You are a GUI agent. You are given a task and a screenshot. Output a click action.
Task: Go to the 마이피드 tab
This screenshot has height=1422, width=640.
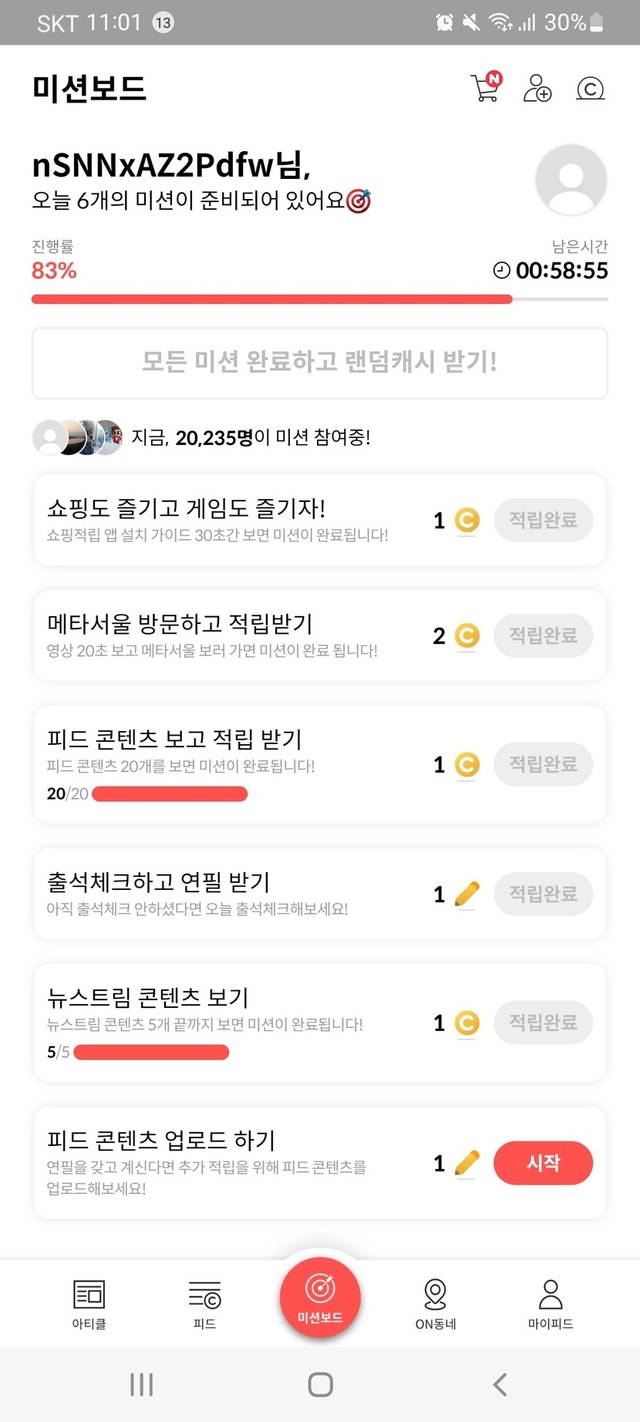point(550,1304)
